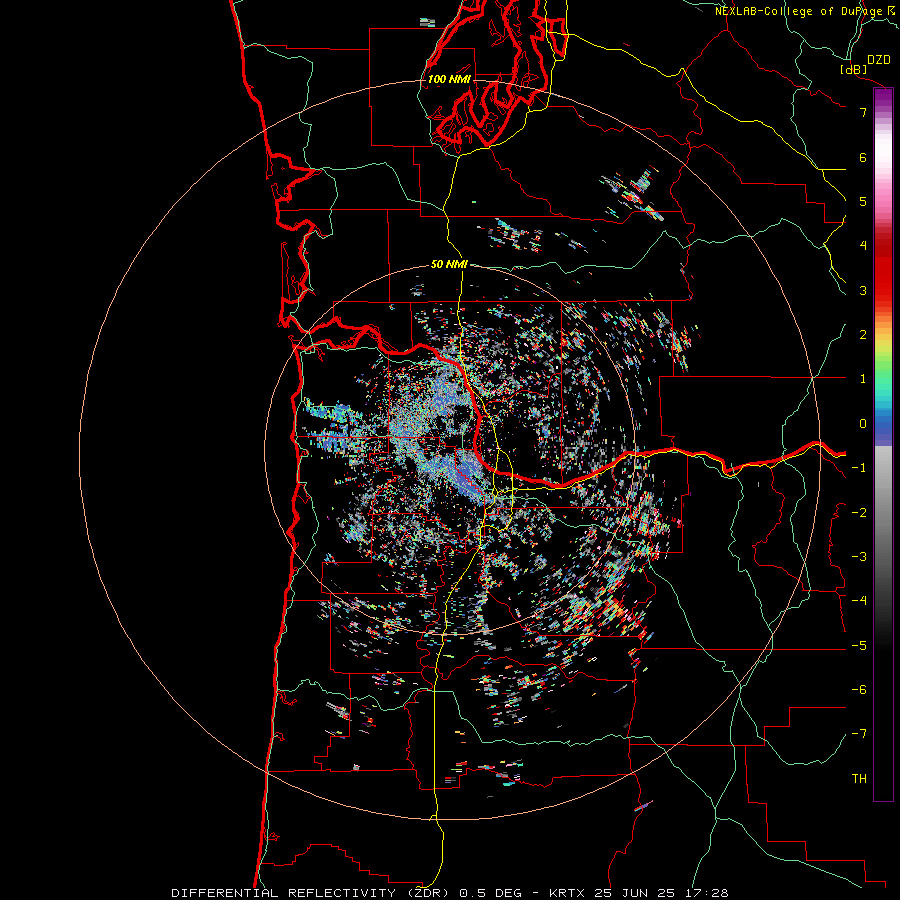This screenshot has width=900, height=900.
Task: Click the DZD color scale title
Action: 879,60
